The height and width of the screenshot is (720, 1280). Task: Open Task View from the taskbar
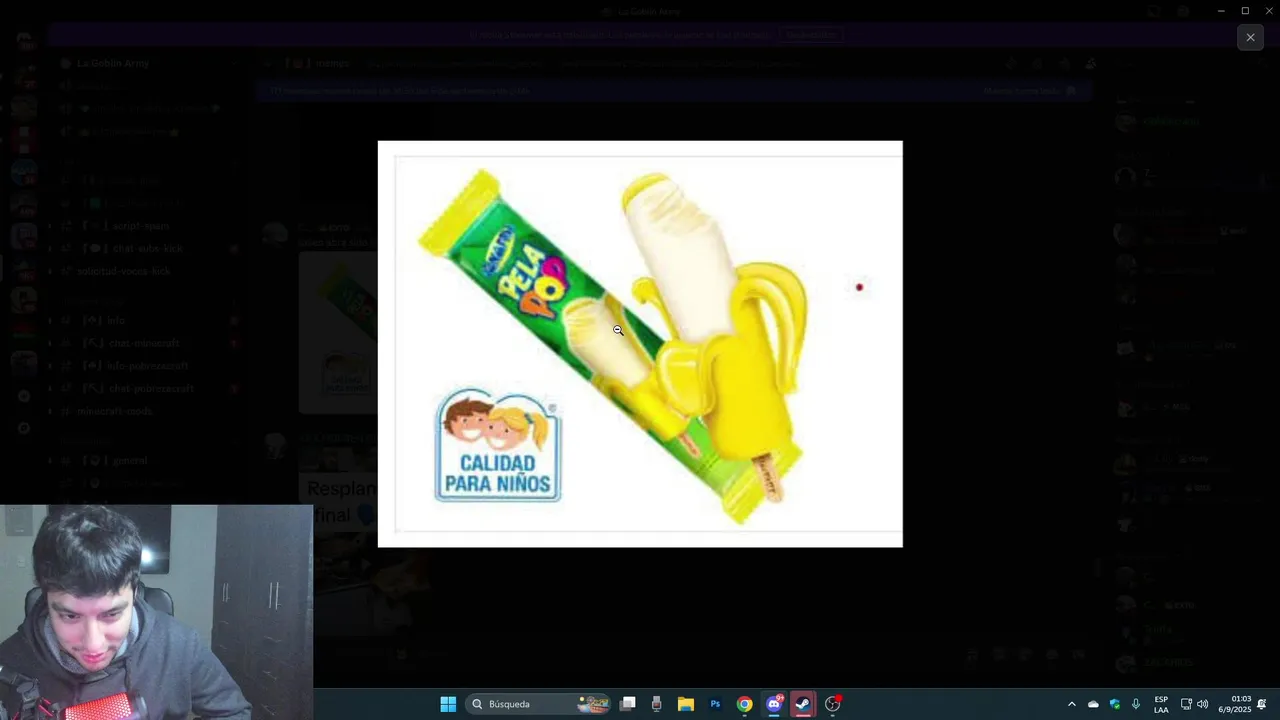tap(628, 704)
